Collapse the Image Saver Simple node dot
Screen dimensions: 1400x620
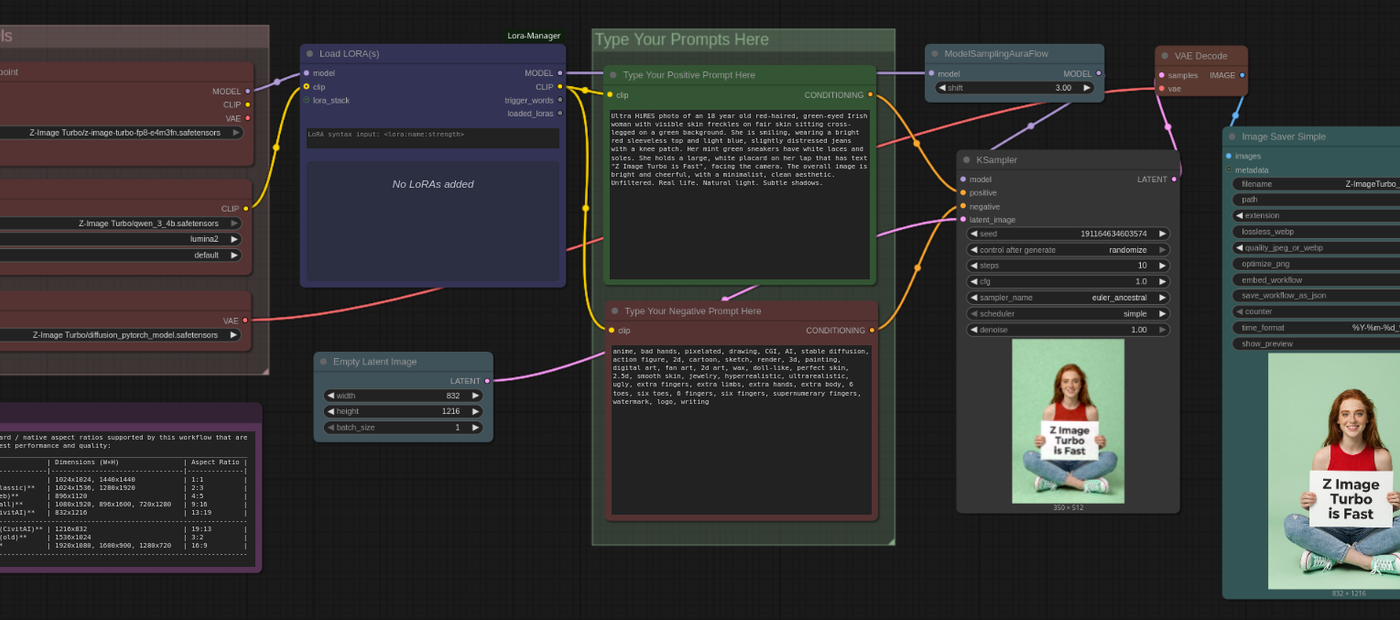click(1232, 137)
